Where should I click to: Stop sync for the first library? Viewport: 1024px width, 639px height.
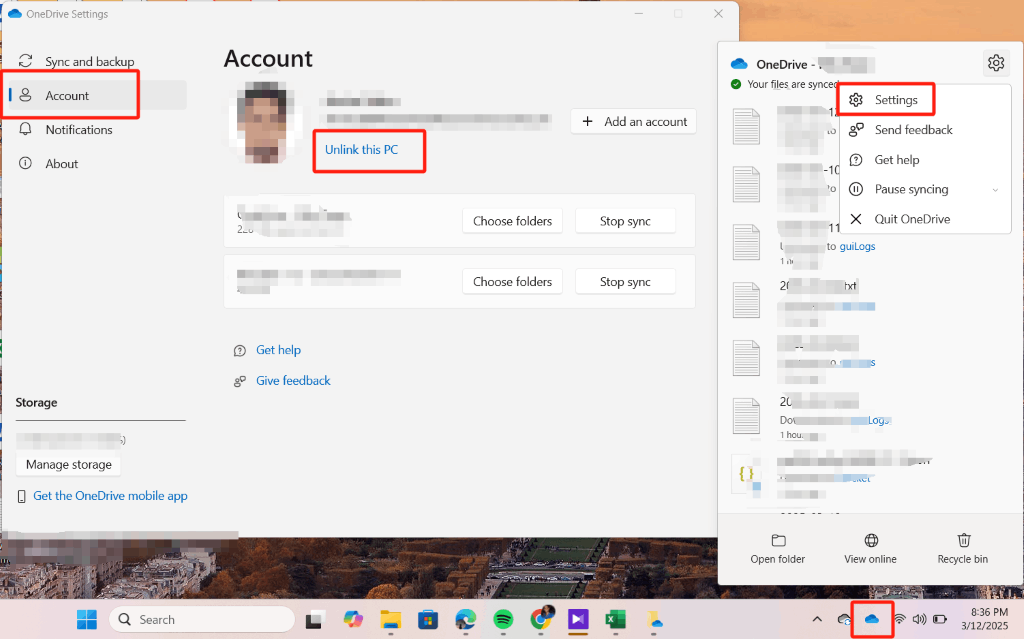pyautogui.click(x=625, y=220)
